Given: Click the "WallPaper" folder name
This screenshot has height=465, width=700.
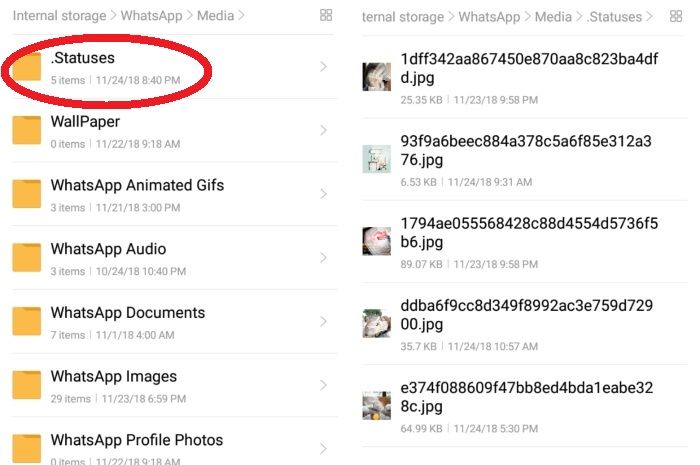Looking at the screenshot, I should [85, 121].
